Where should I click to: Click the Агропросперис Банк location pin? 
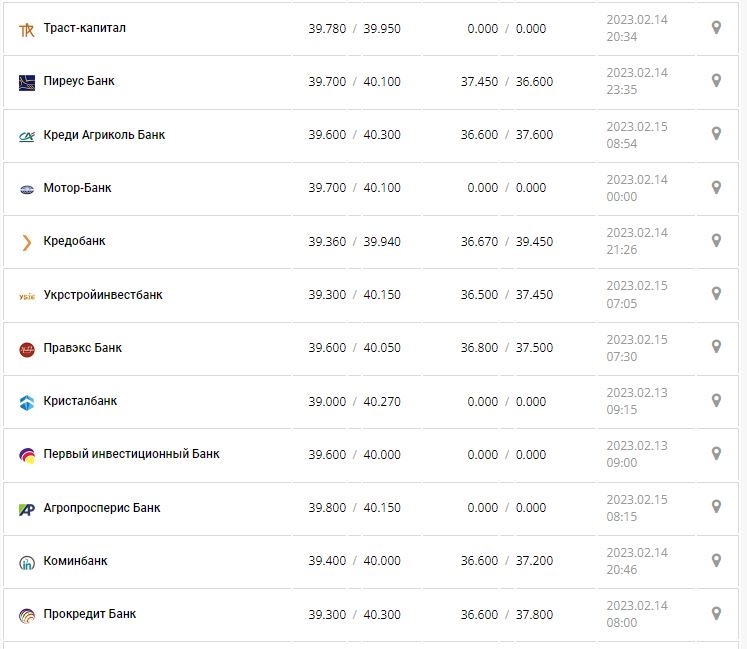[716, 507]
